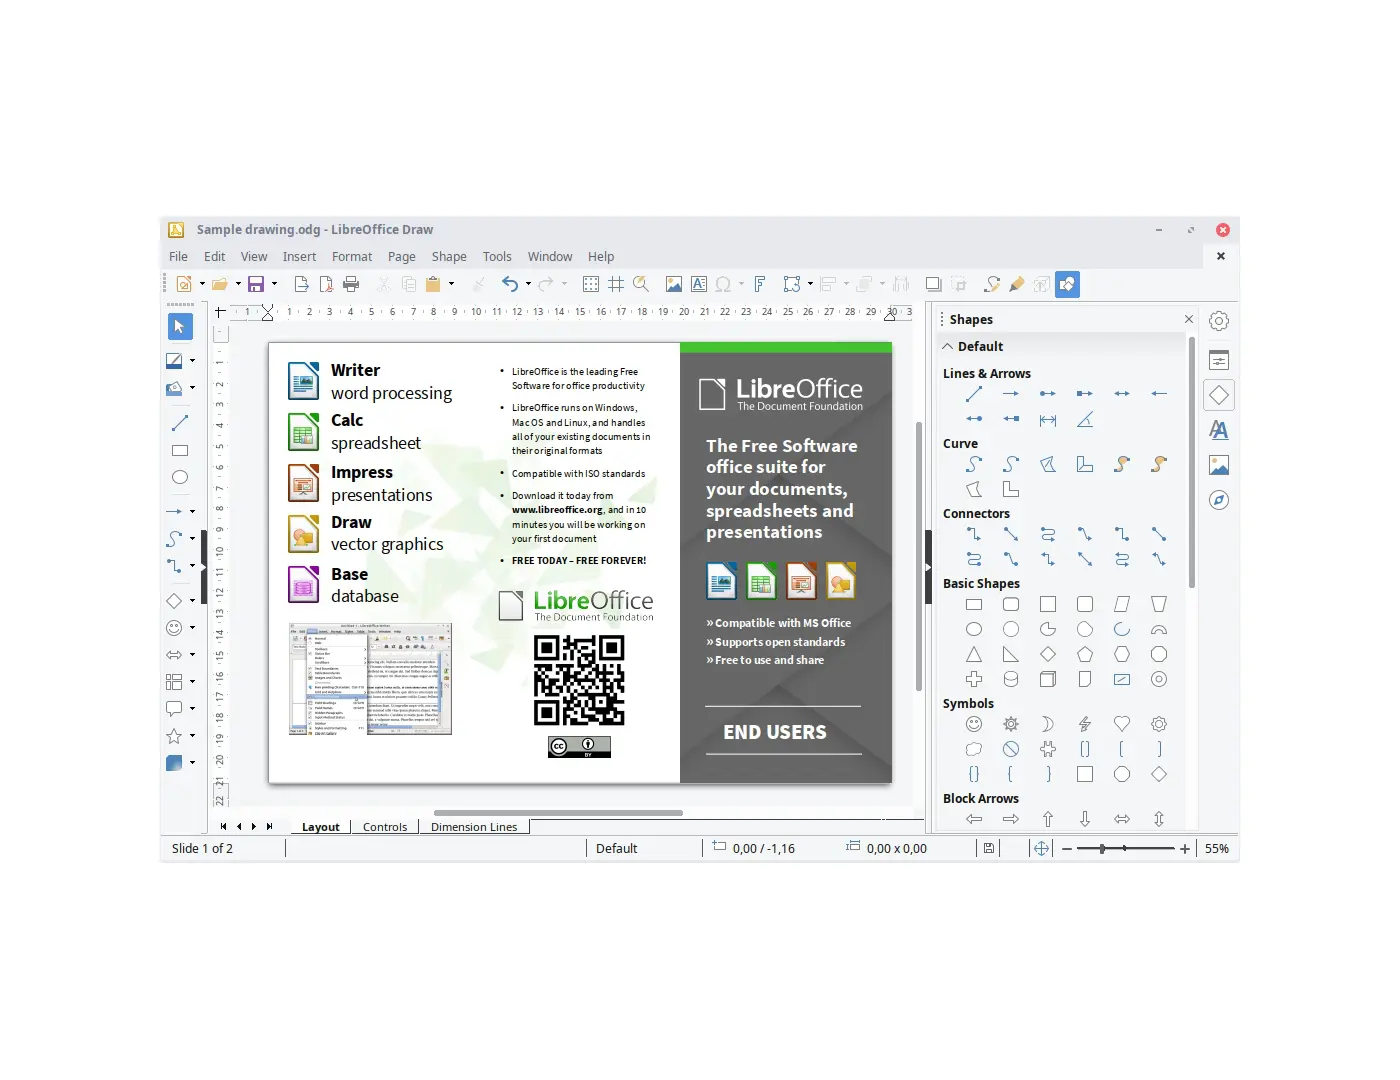1400x1080 pixels.
Task: Open the Line Color dropdown arrow
Action: coord(192,360)
